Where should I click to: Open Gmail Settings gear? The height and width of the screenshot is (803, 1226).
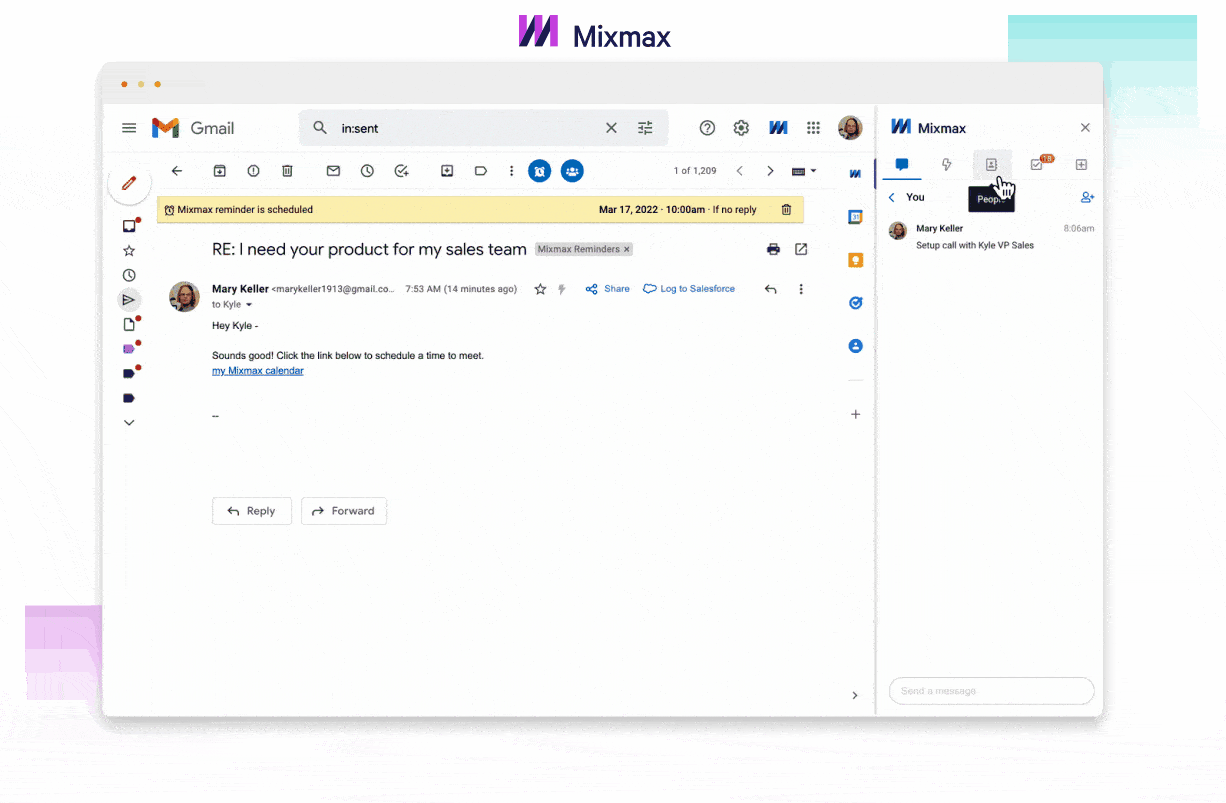741,128
